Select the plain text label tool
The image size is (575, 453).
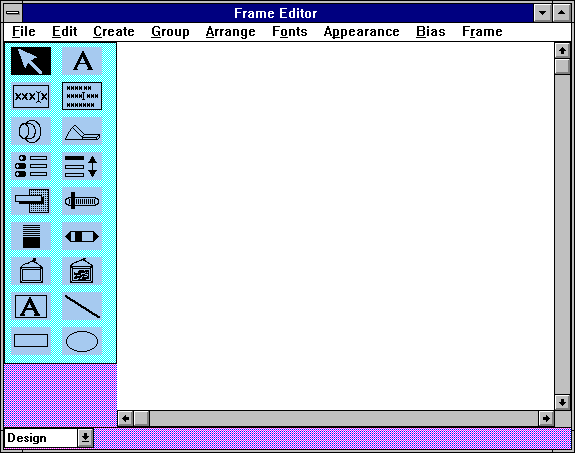point(82,61)
